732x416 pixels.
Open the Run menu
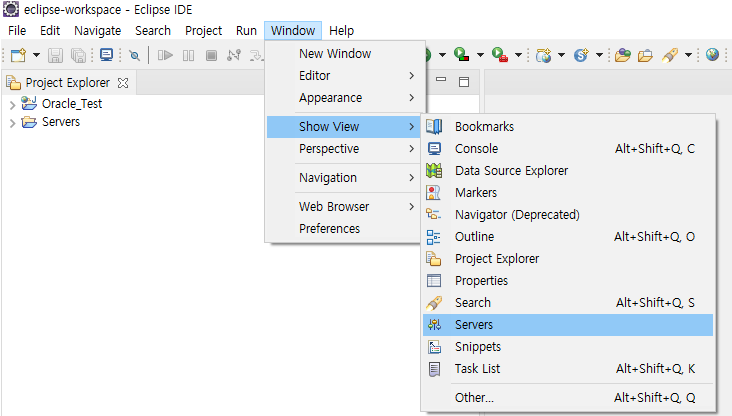tap(246, 31)
